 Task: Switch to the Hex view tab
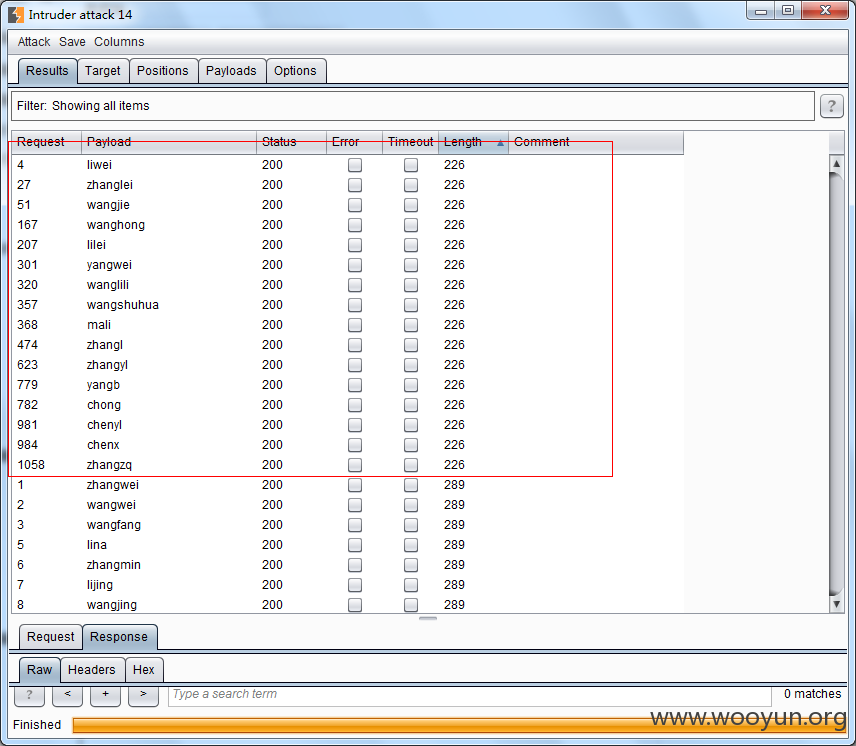(x=144, y=670)
